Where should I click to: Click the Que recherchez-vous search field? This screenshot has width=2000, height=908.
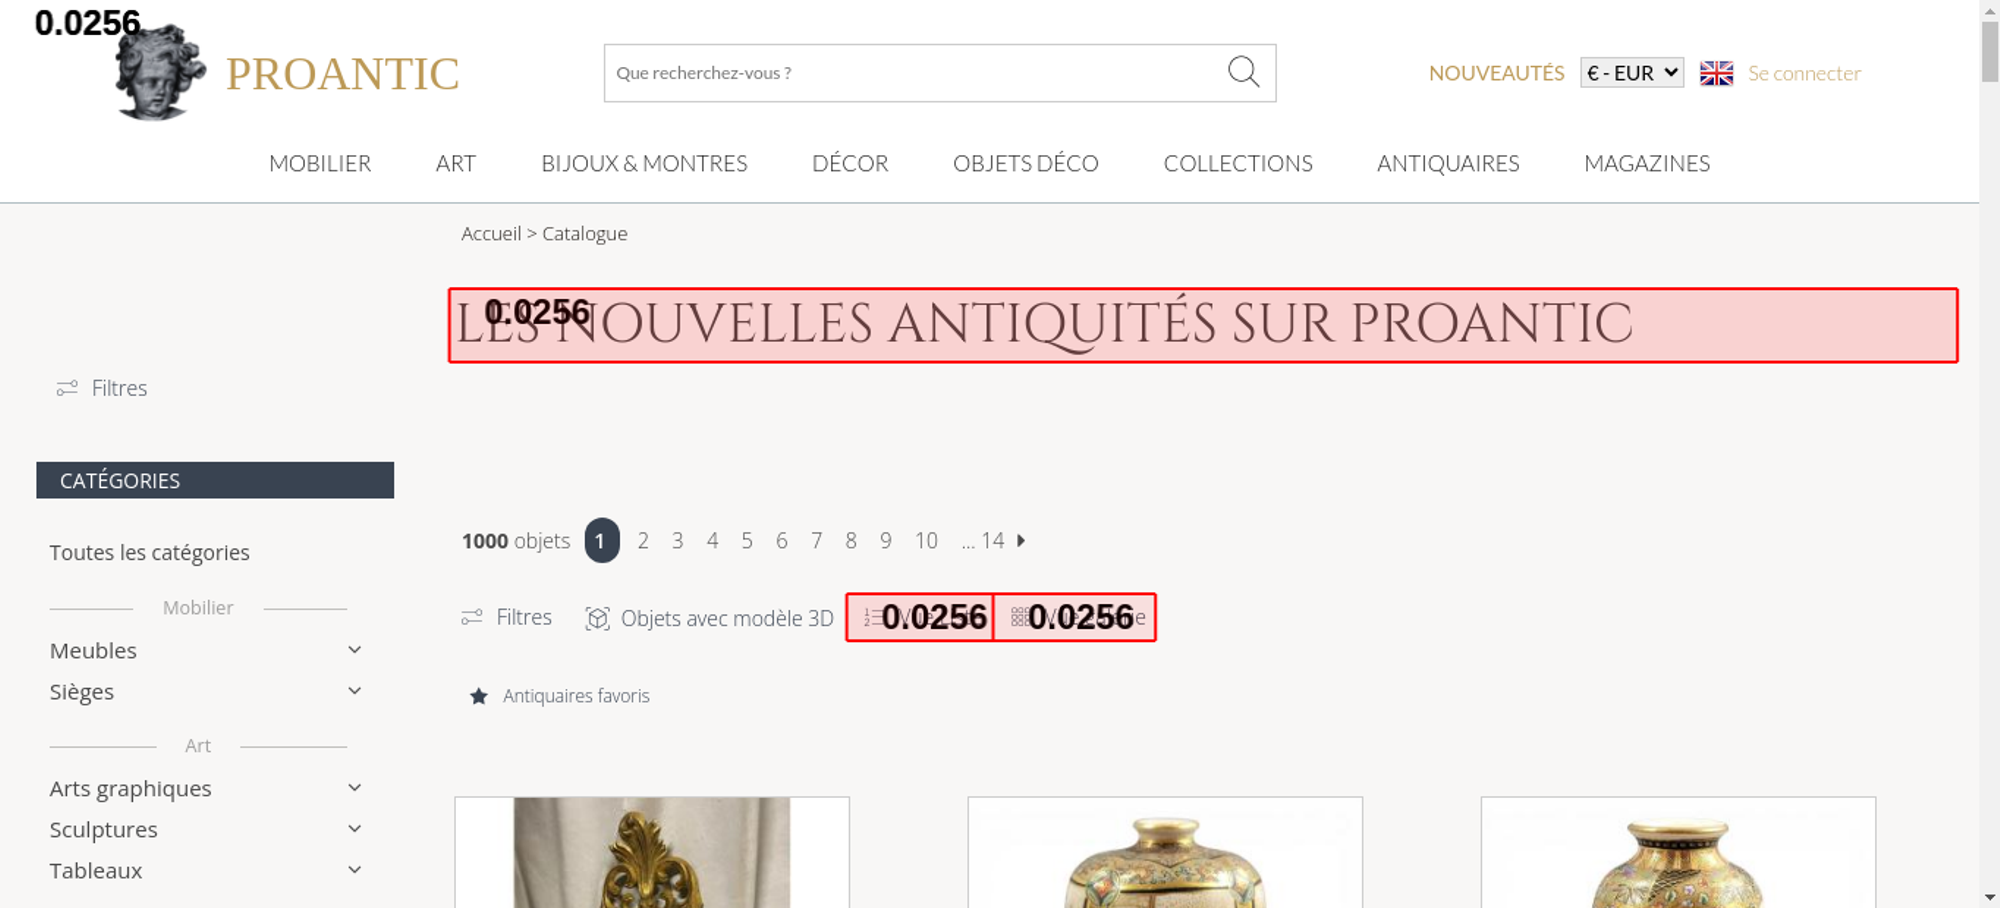pos(915,73)
